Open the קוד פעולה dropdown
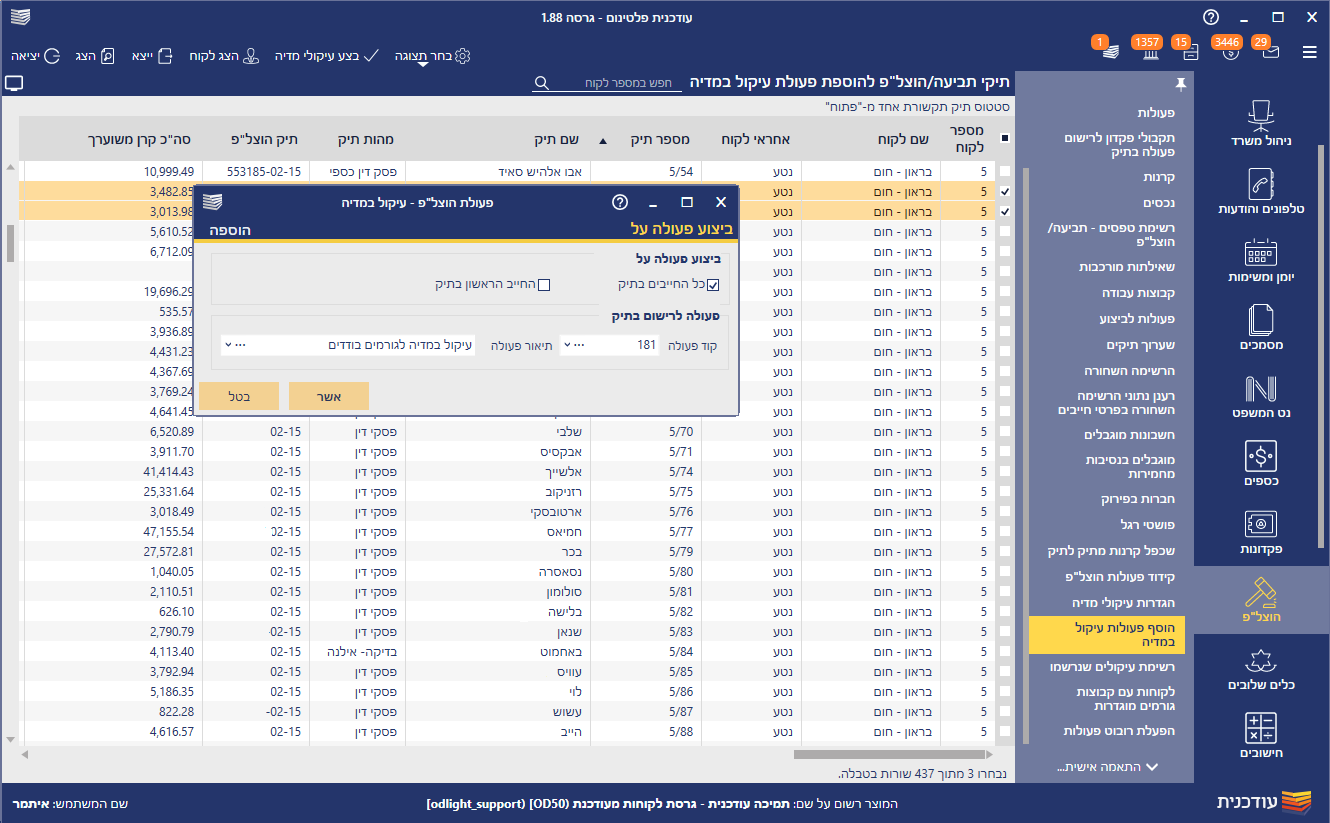Viewport: 1330px width, 823px height. pyautogui.click(x=567, y=345)
